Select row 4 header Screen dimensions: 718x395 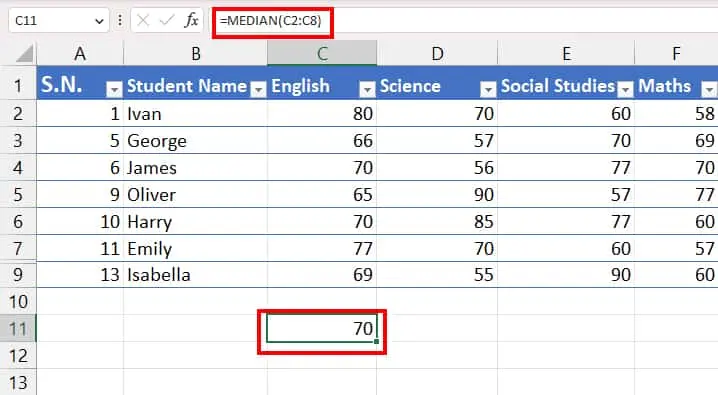18,168
